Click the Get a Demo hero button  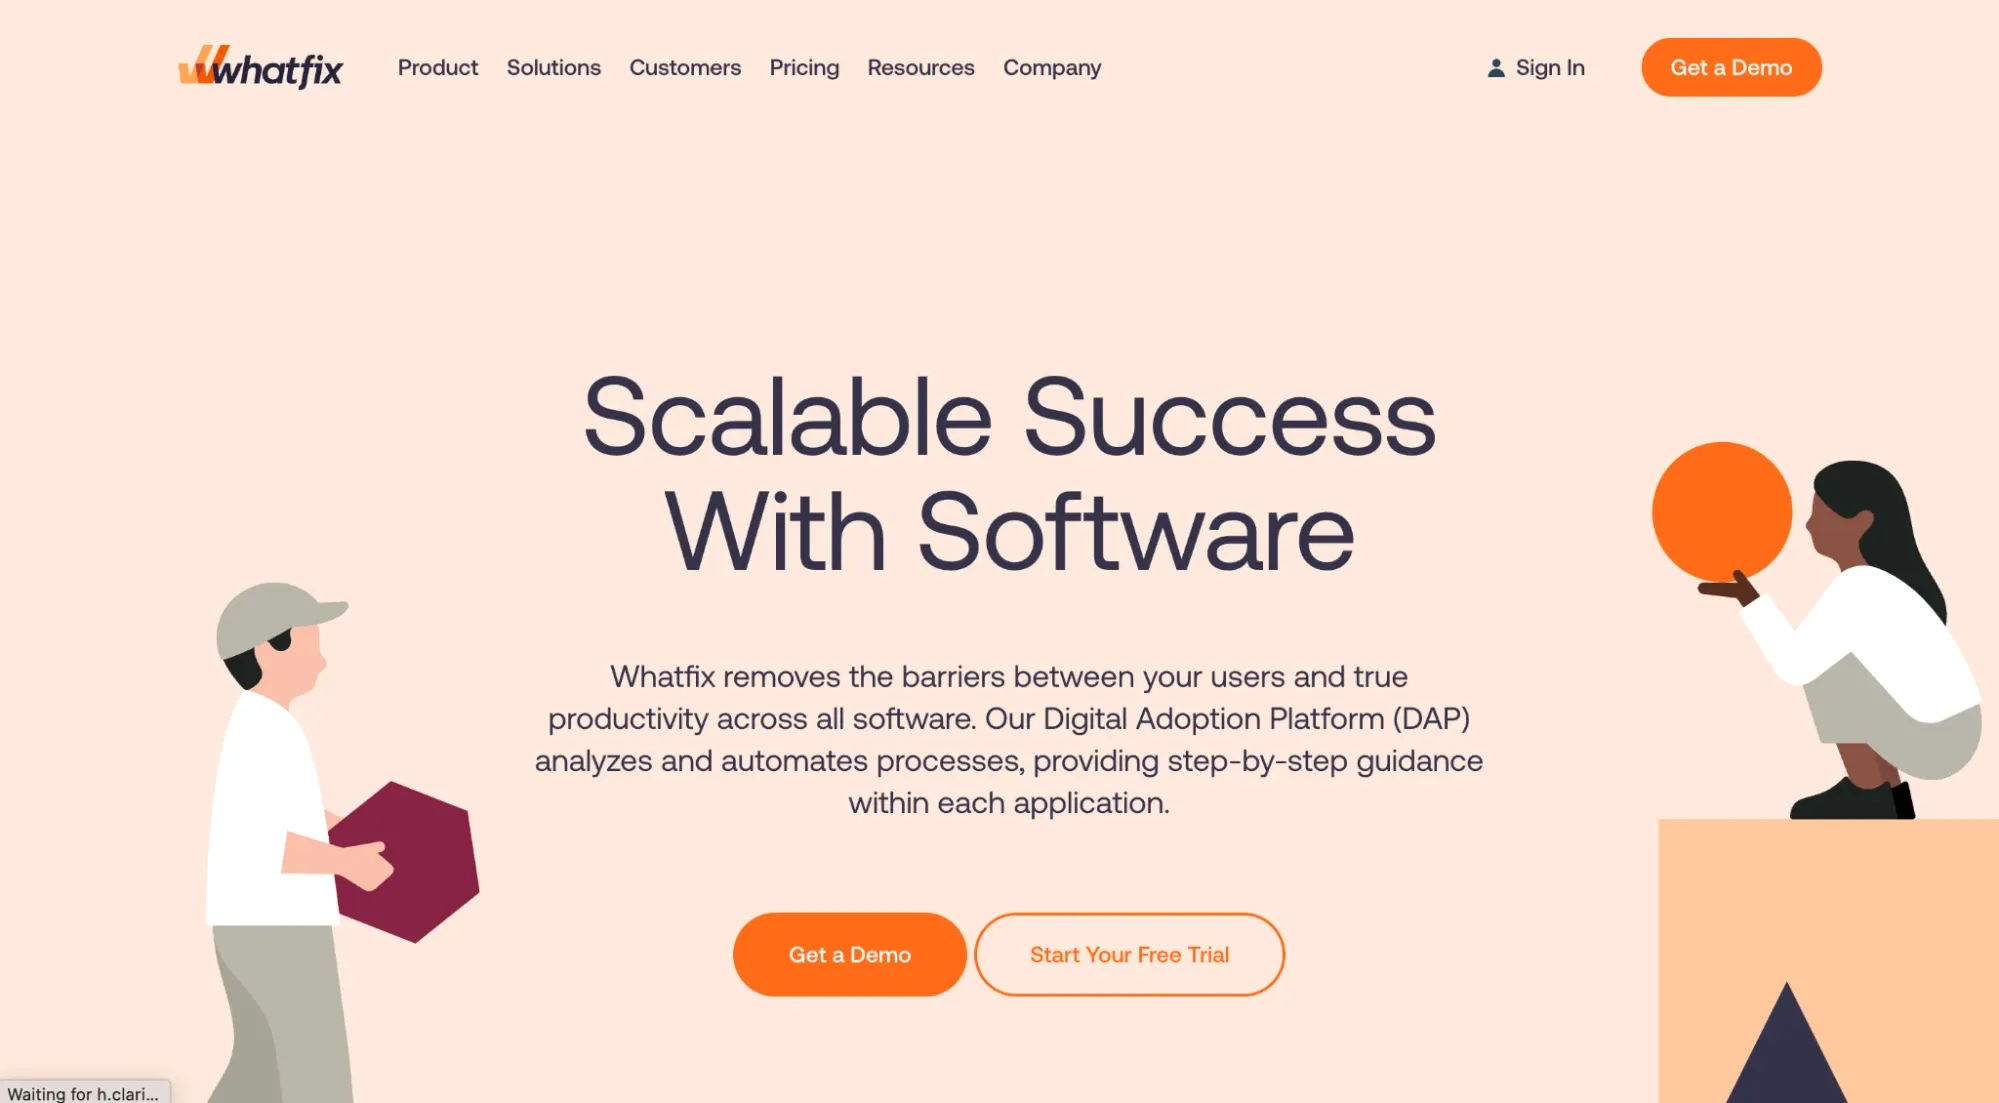click(x=849, y=954)
